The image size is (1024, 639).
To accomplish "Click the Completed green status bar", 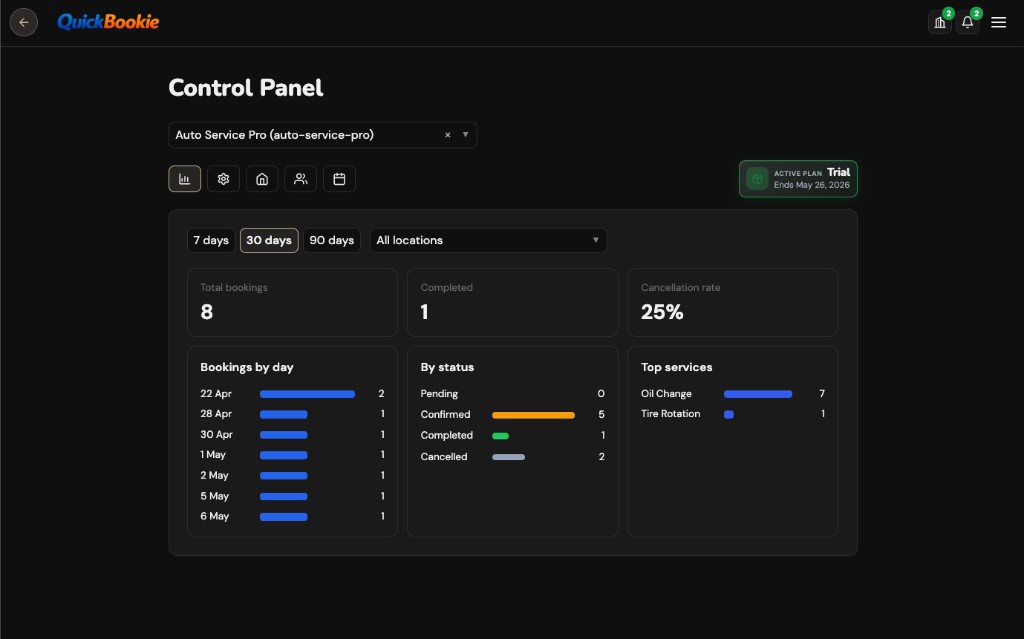I will coord(500,436).
